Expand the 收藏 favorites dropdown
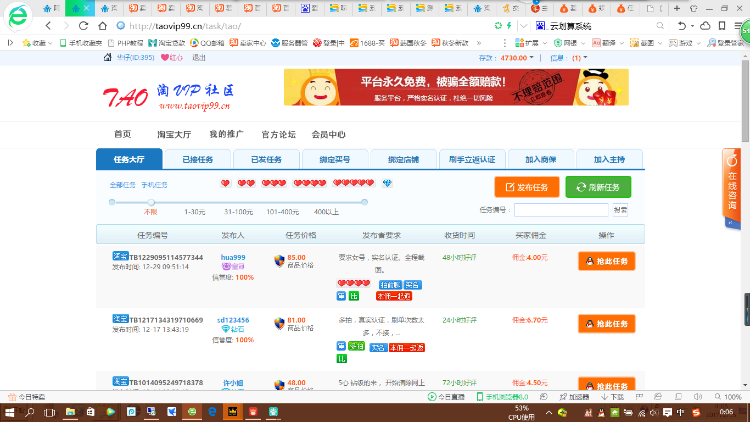Viewport: 750px width, 422px height. coord(50,43)
